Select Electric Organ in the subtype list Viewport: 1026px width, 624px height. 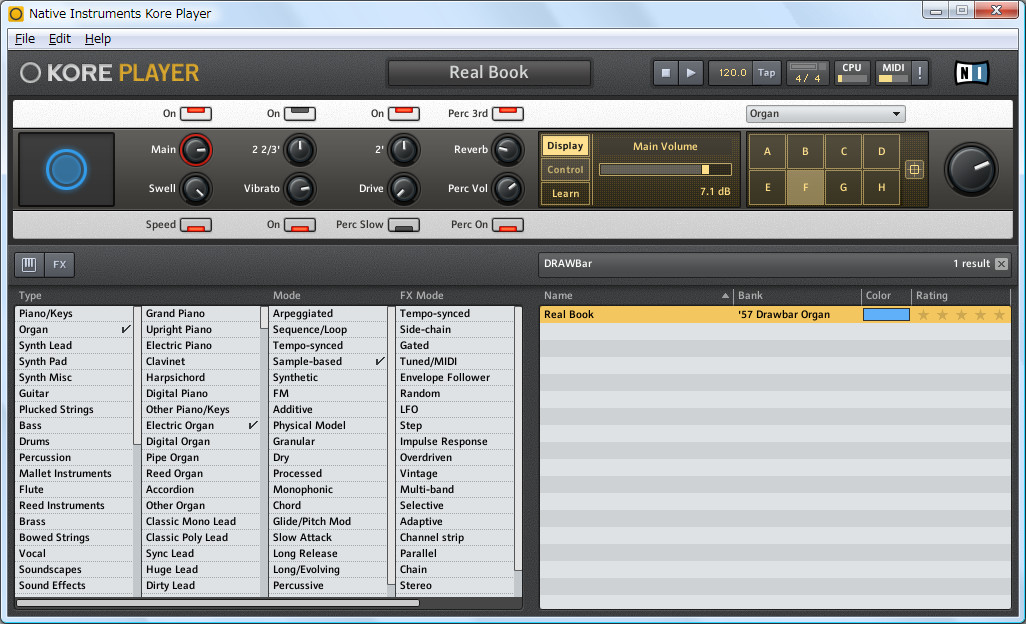[201, 426]
